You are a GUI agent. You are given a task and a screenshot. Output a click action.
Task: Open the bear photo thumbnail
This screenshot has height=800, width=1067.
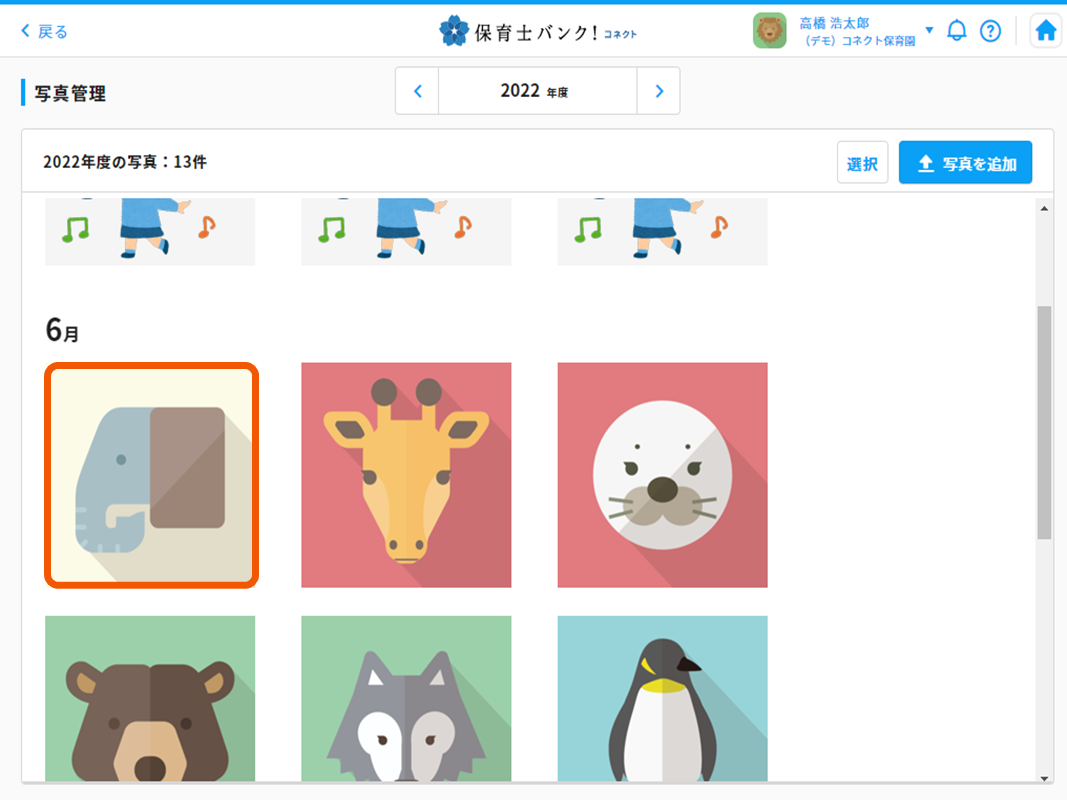(150, 698)
